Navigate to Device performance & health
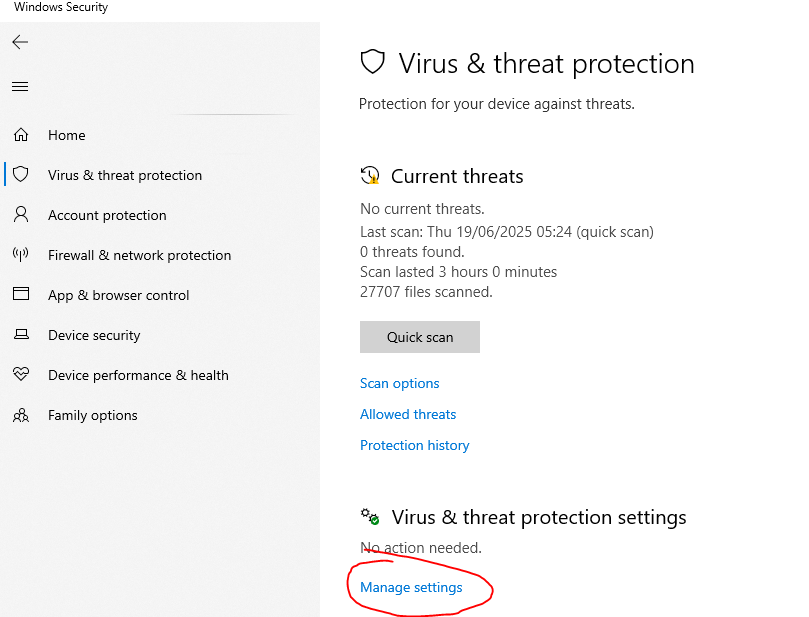This screenshot has width=809, height=617. (x=138, y=375)
